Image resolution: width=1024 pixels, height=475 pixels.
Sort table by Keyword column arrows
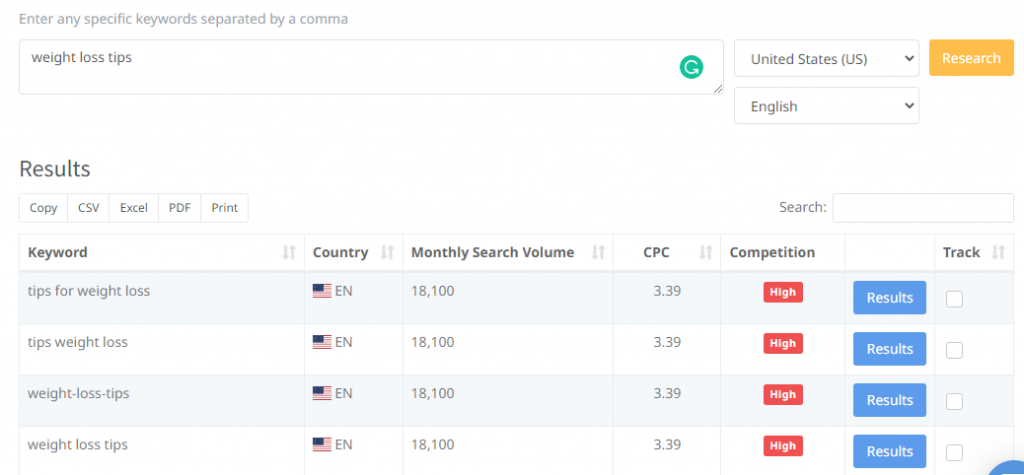289,253
